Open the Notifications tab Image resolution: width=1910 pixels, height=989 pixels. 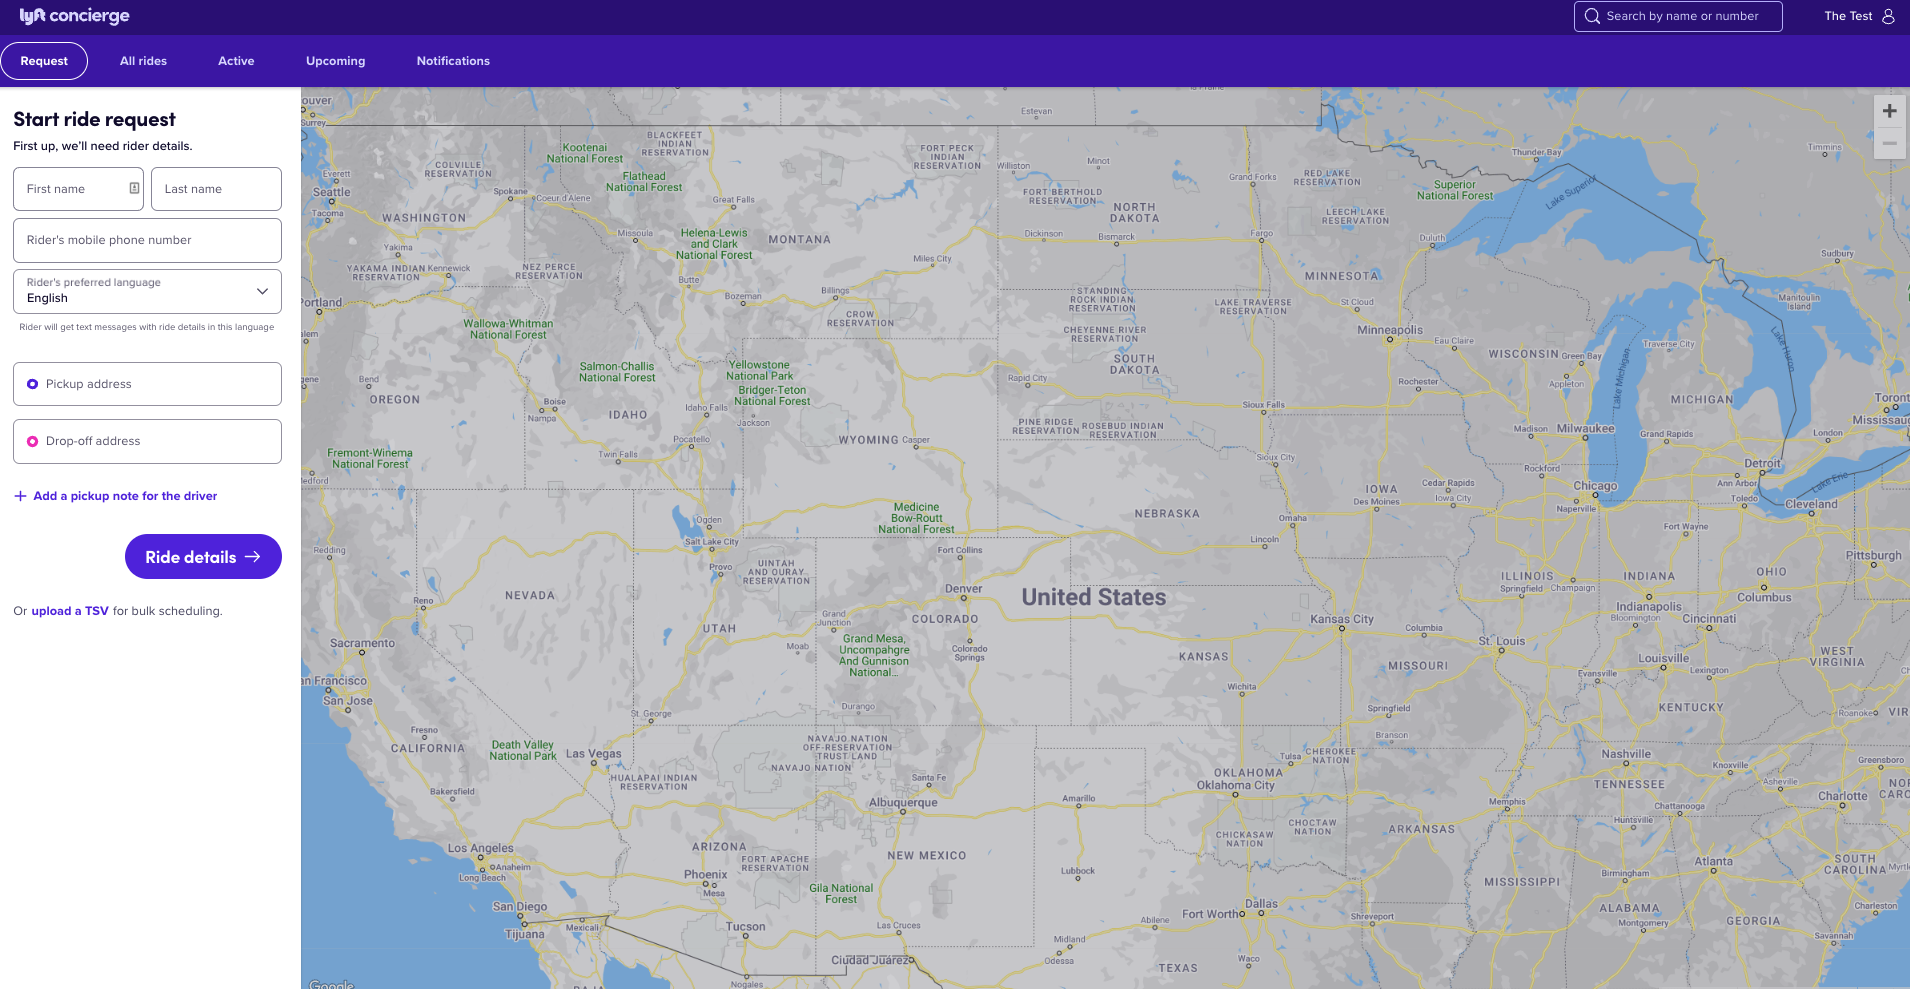pyautogui.click(x=453, y=61)
